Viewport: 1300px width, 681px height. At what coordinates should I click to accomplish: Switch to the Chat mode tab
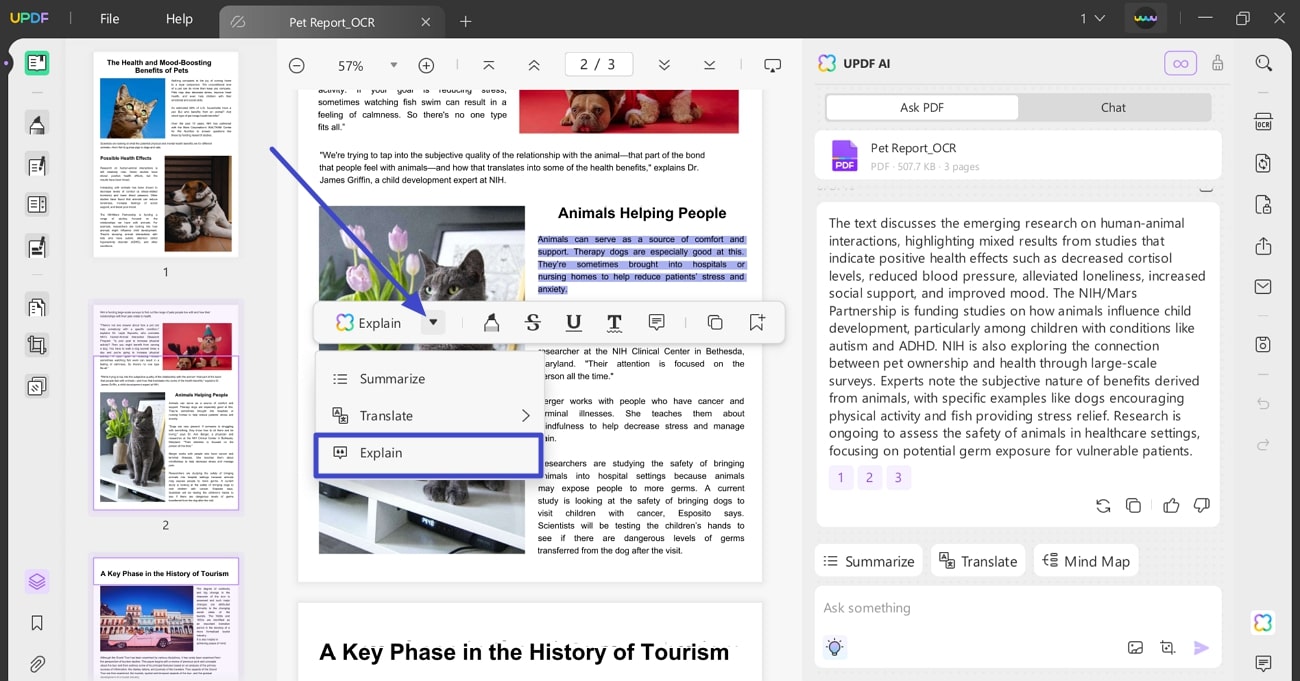[x=1113, y=108]
